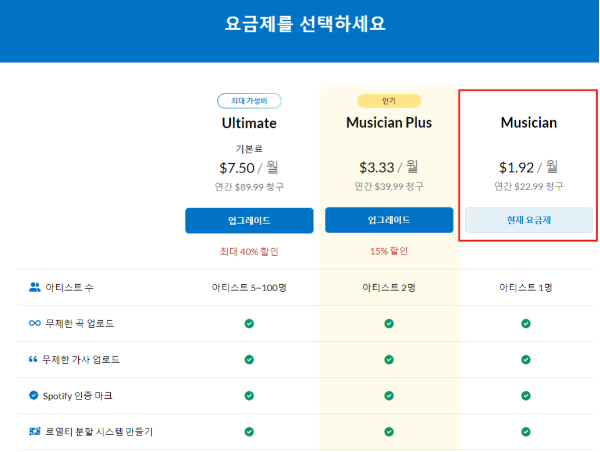Click the quote icon beside 무제한 가사 업로드

33,359
